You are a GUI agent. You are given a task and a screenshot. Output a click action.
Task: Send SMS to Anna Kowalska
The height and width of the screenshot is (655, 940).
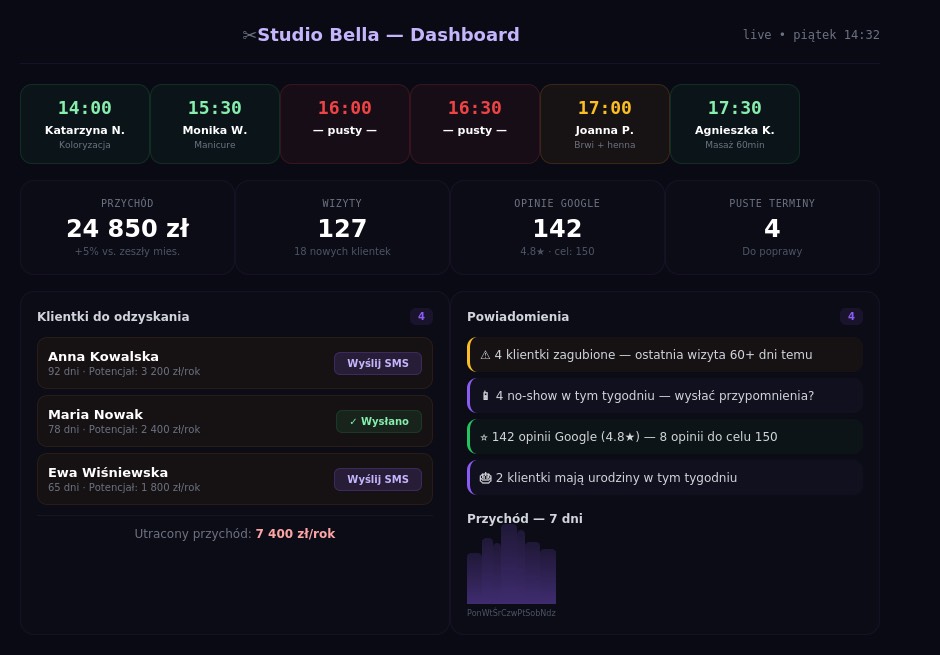(x=377, y=363)
